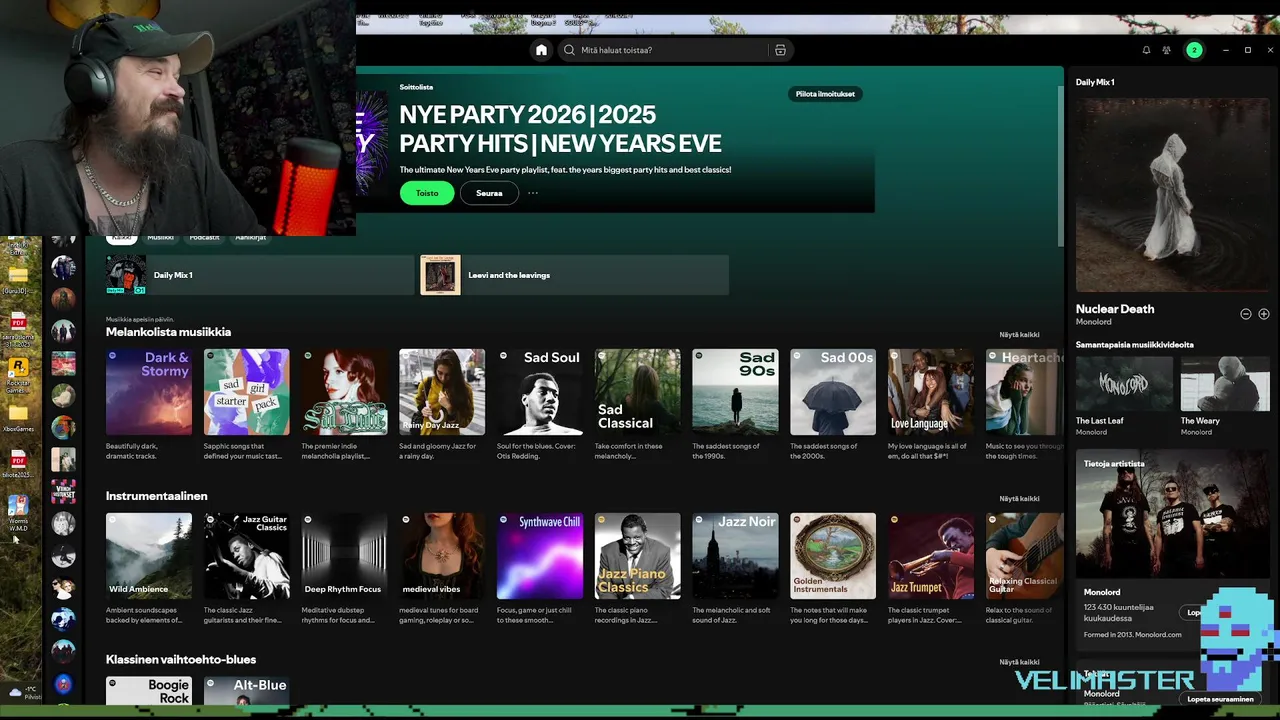Open the Leevi and the leavings tile

click(x=574, y=275)
